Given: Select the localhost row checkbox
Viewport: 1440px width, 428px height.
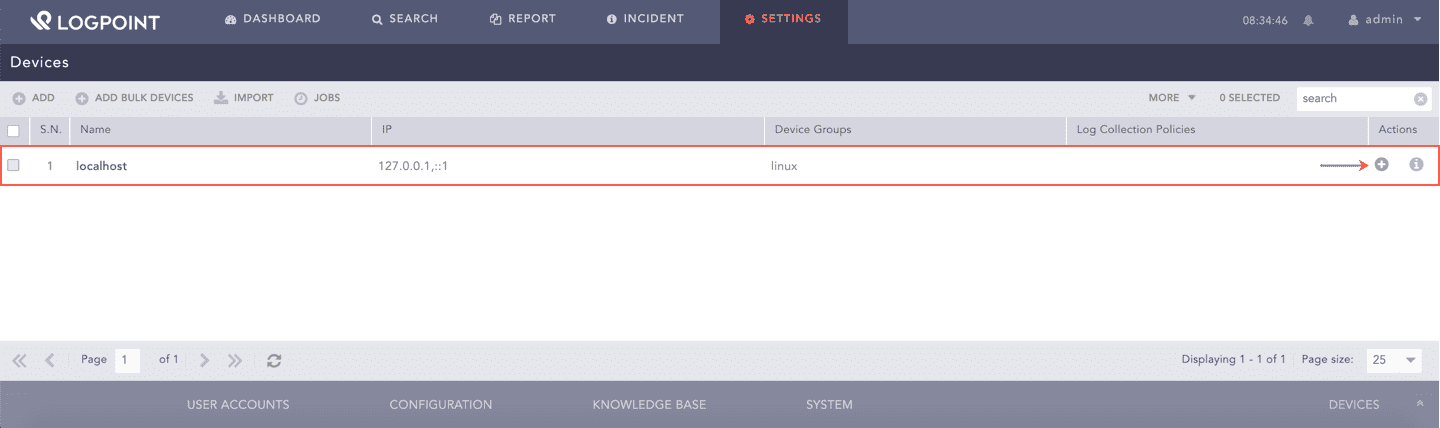Looking at the screenshot, I should coord(14,166).
